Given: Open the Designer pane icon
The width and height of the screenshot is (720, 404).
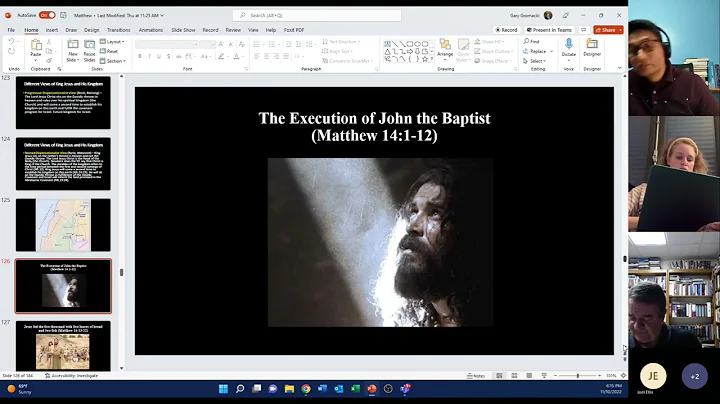Looking at the screenshot, I should tap(592, 44).
